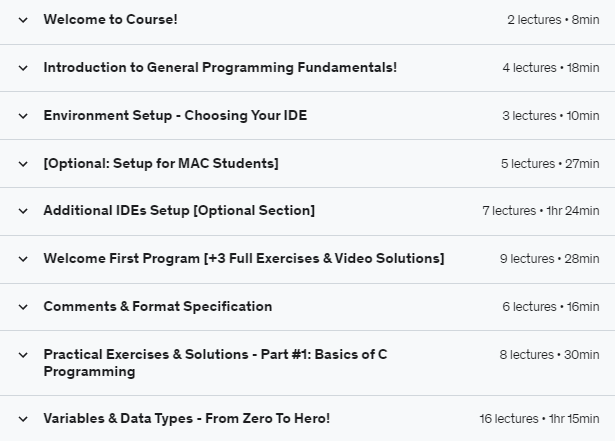
Task: Expand chevron beside Welcome First Program
Action: (x=23, y=259)
